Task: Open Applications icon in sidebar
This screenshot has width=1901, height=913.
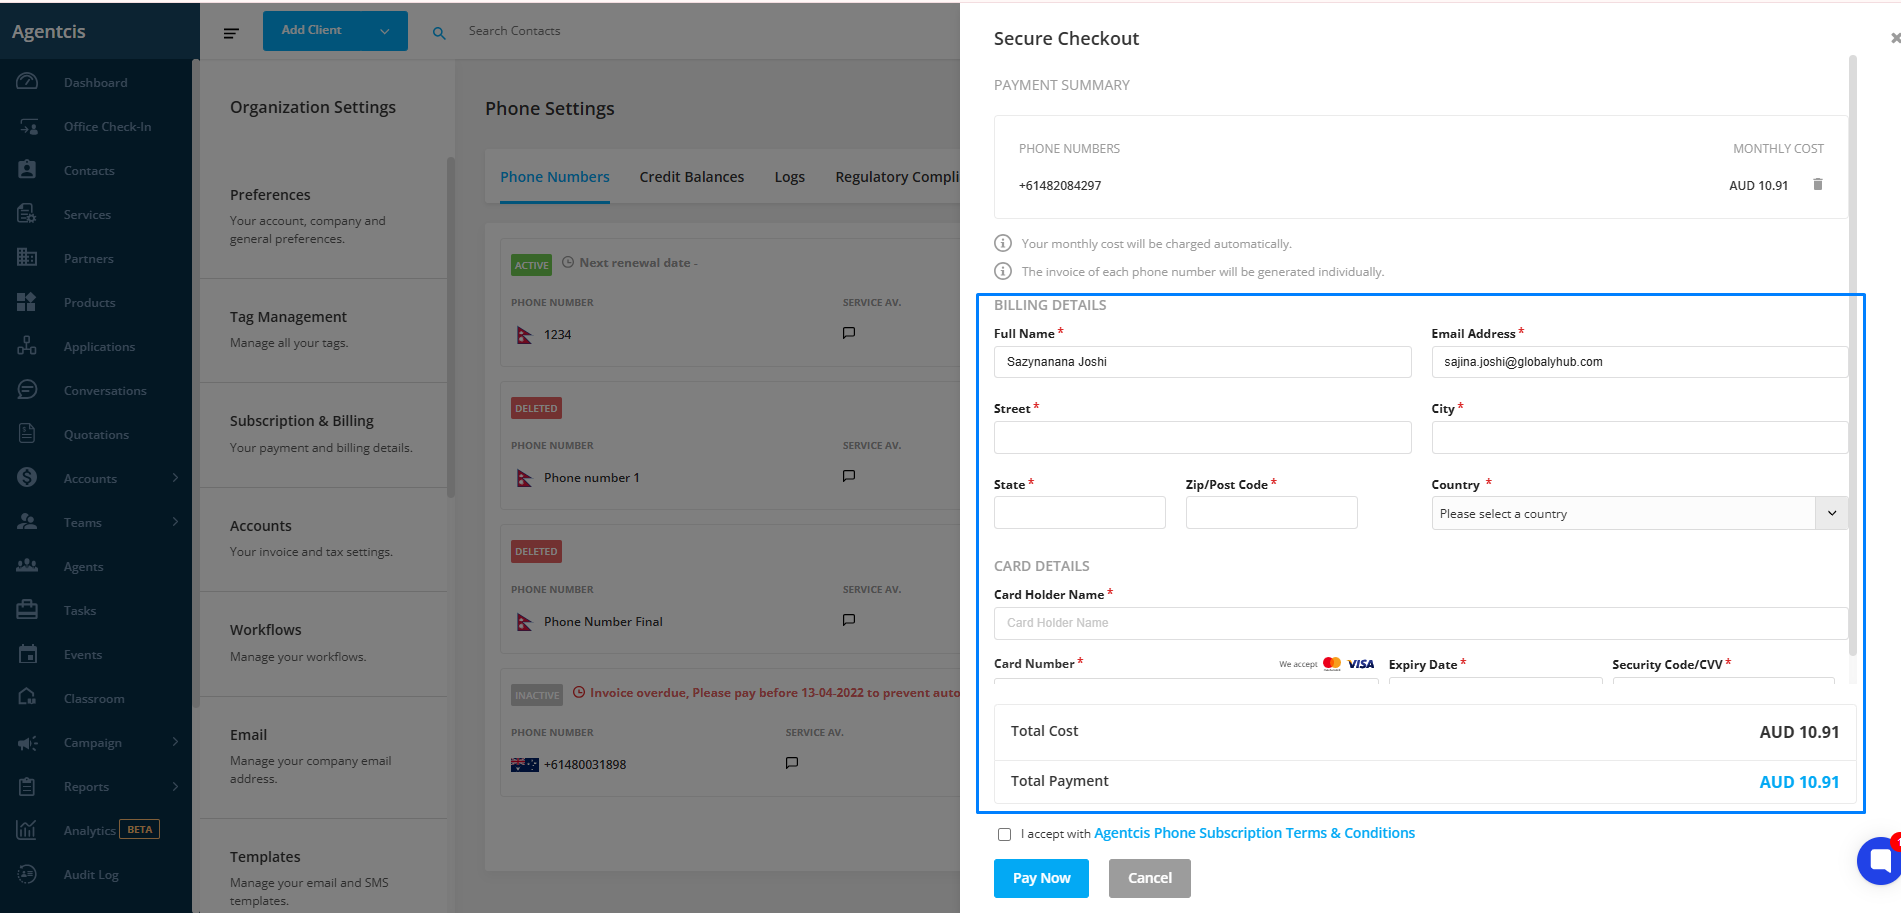Action: click(27, 346)
